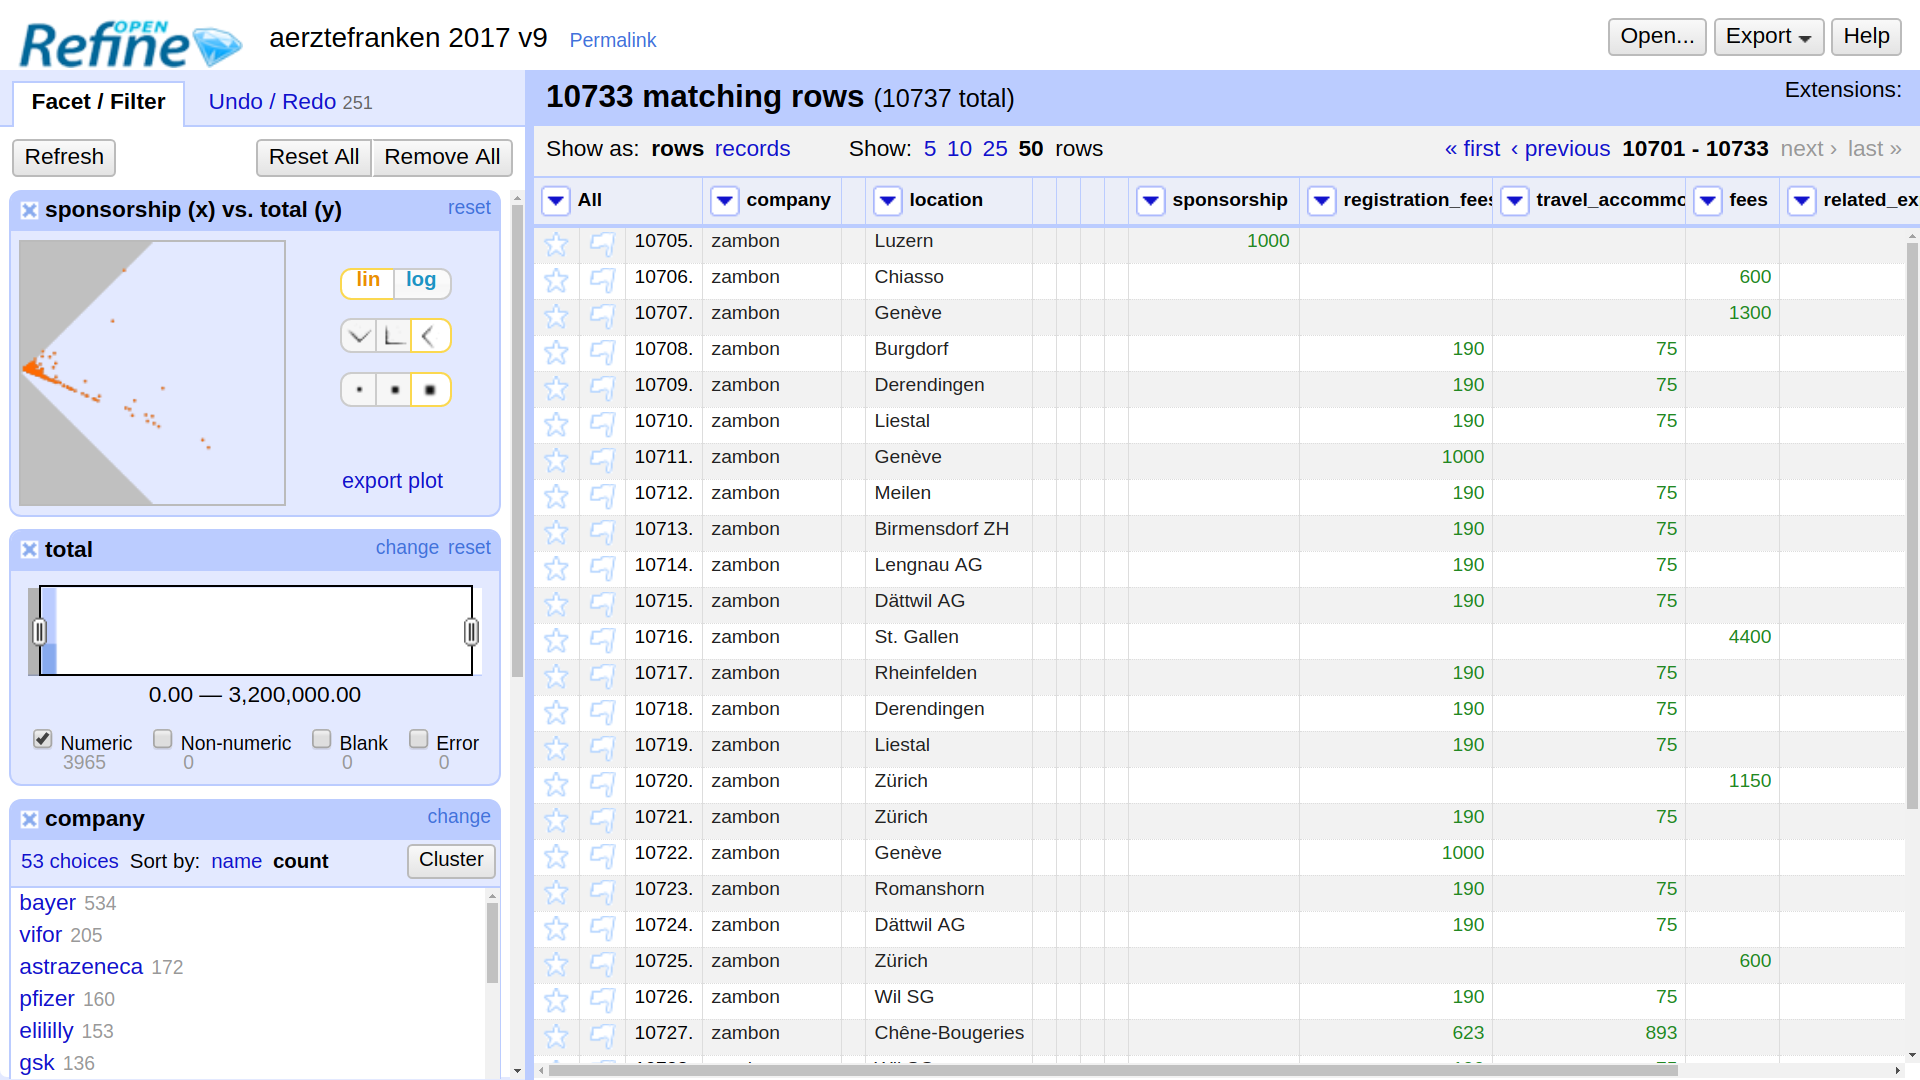Open the sponsorship column dropdown menu
1920x1080 pixels.
(x=1150, y=201)
